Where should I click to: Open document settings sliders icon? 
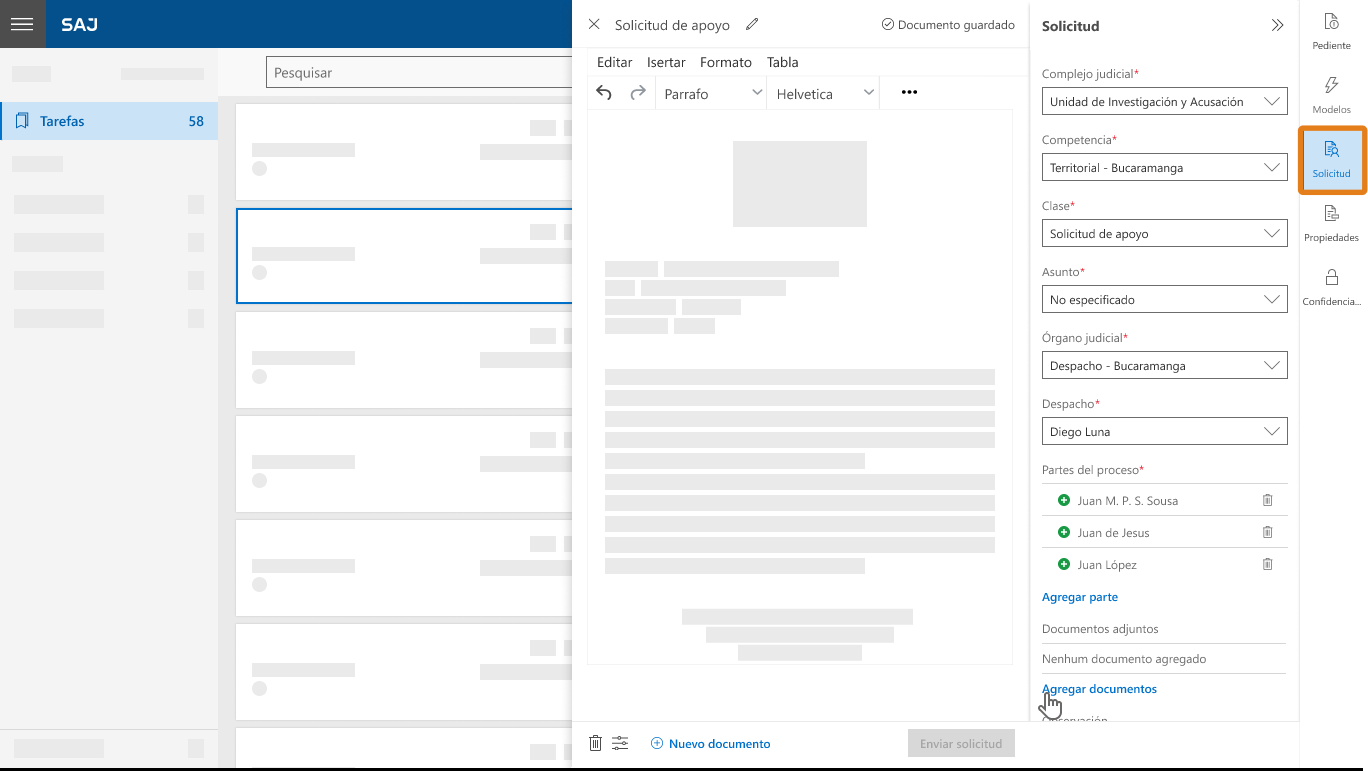point(621,743)
